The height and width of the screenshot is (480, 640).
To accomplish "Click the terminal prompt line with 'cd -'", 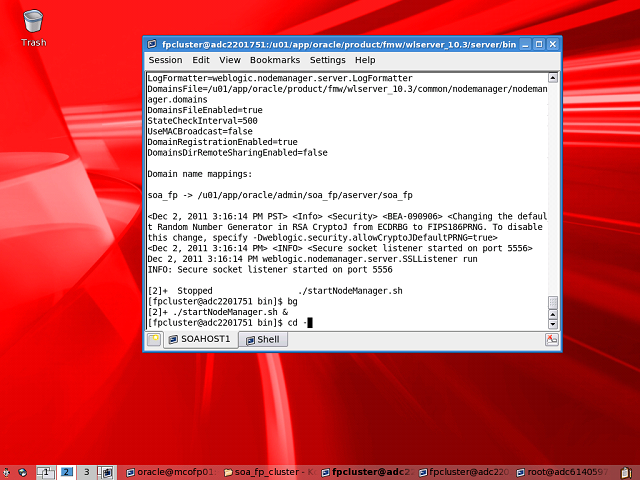I will point(229,322).
